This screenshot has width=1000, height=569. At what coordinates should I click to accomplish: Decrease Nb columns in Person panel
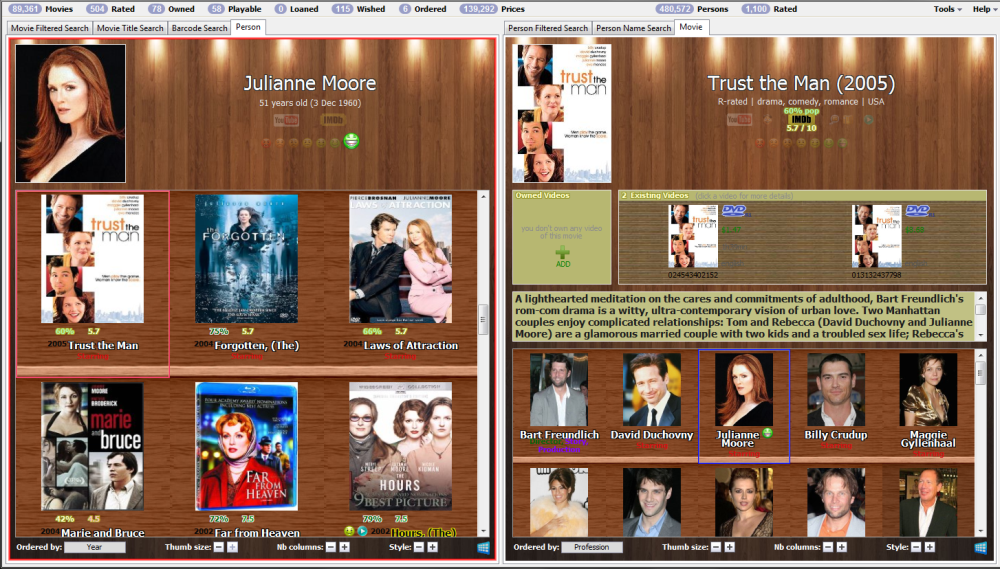click(x=331, y=547)
